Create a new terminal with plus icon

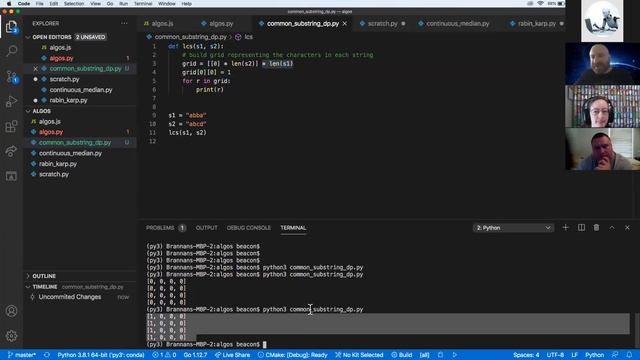[565, 227]
